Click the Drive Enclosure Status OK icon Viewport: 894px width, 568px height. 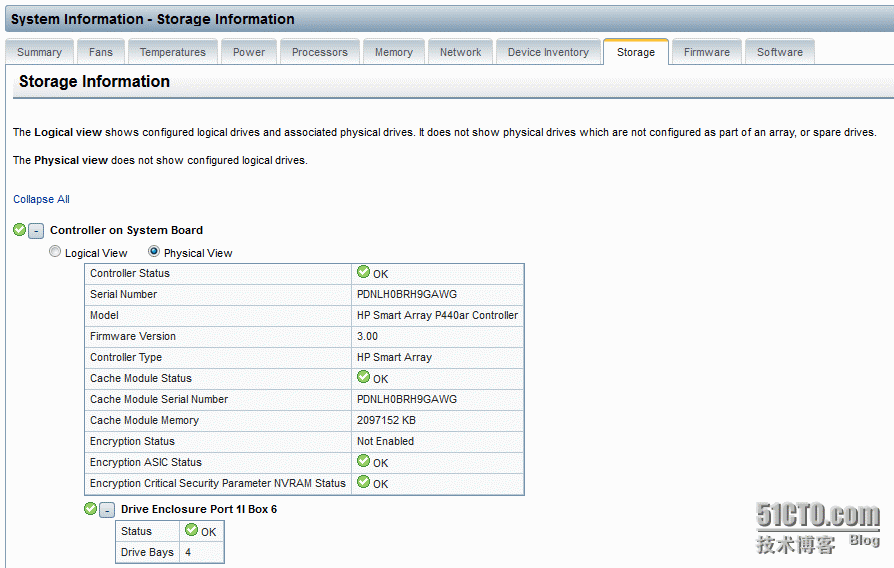click(192, 530)
